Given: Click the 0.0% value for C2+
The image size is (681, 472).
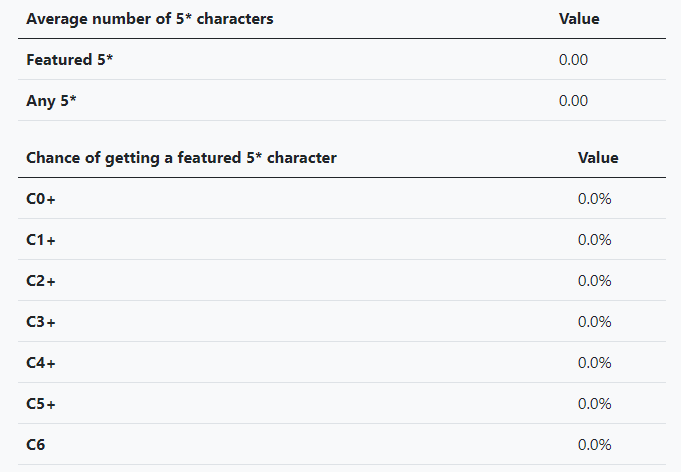Looking at the screenshot, I should (x=594, y=281).
